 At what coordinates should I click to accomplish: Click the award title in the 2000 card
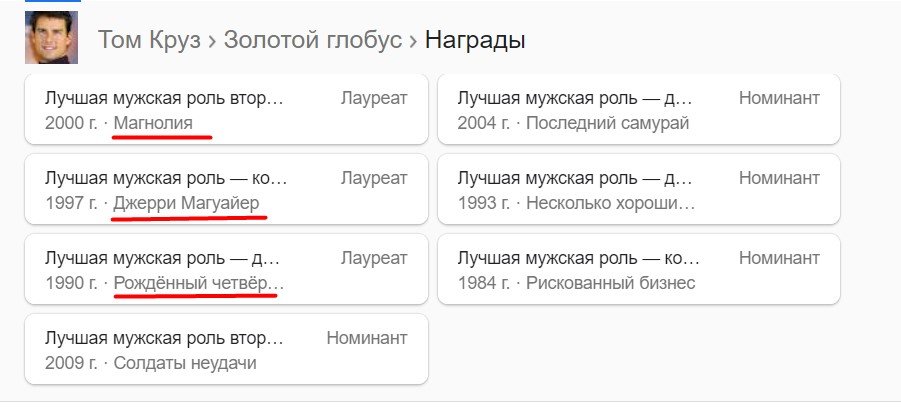tap(165, 98)
